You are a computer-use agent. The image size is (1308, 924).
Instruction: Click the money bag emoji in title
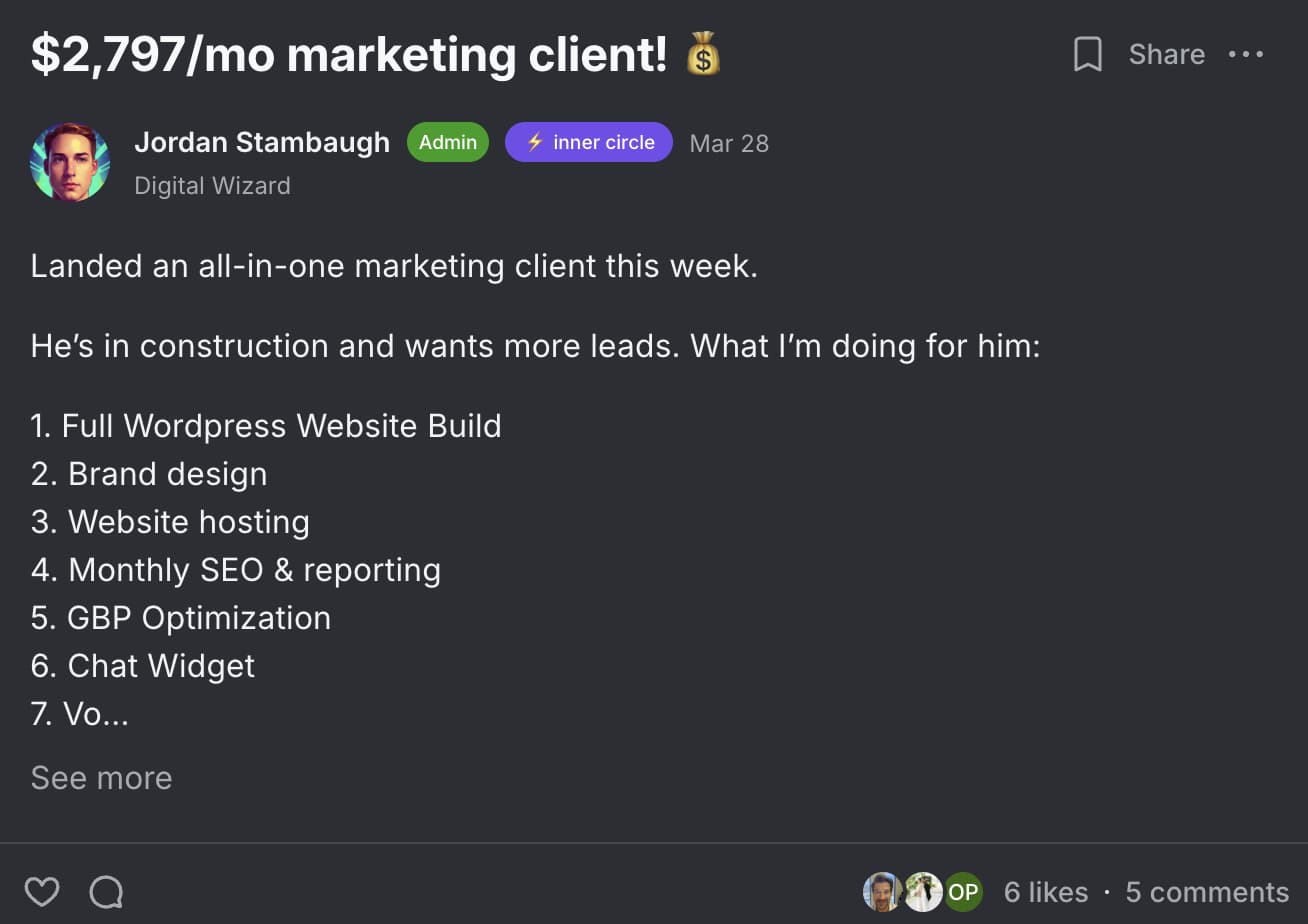704,54
